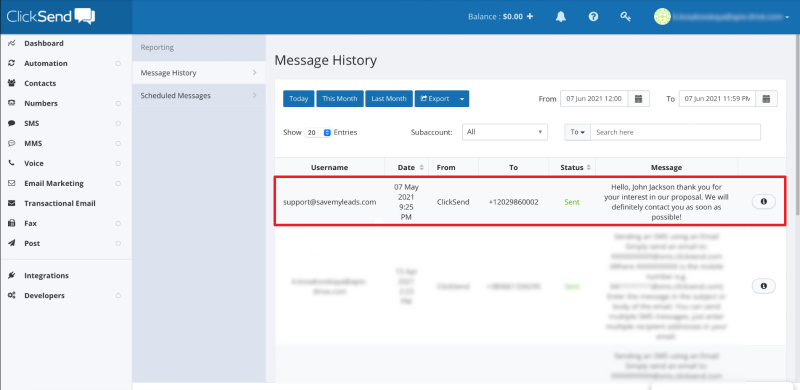Open the From date calendar icon

click(638, 99)
